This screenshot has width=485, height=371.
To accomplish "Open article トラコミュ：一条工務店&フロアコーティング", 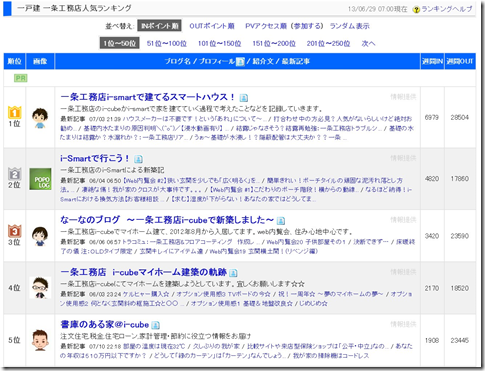I will 190,242.
